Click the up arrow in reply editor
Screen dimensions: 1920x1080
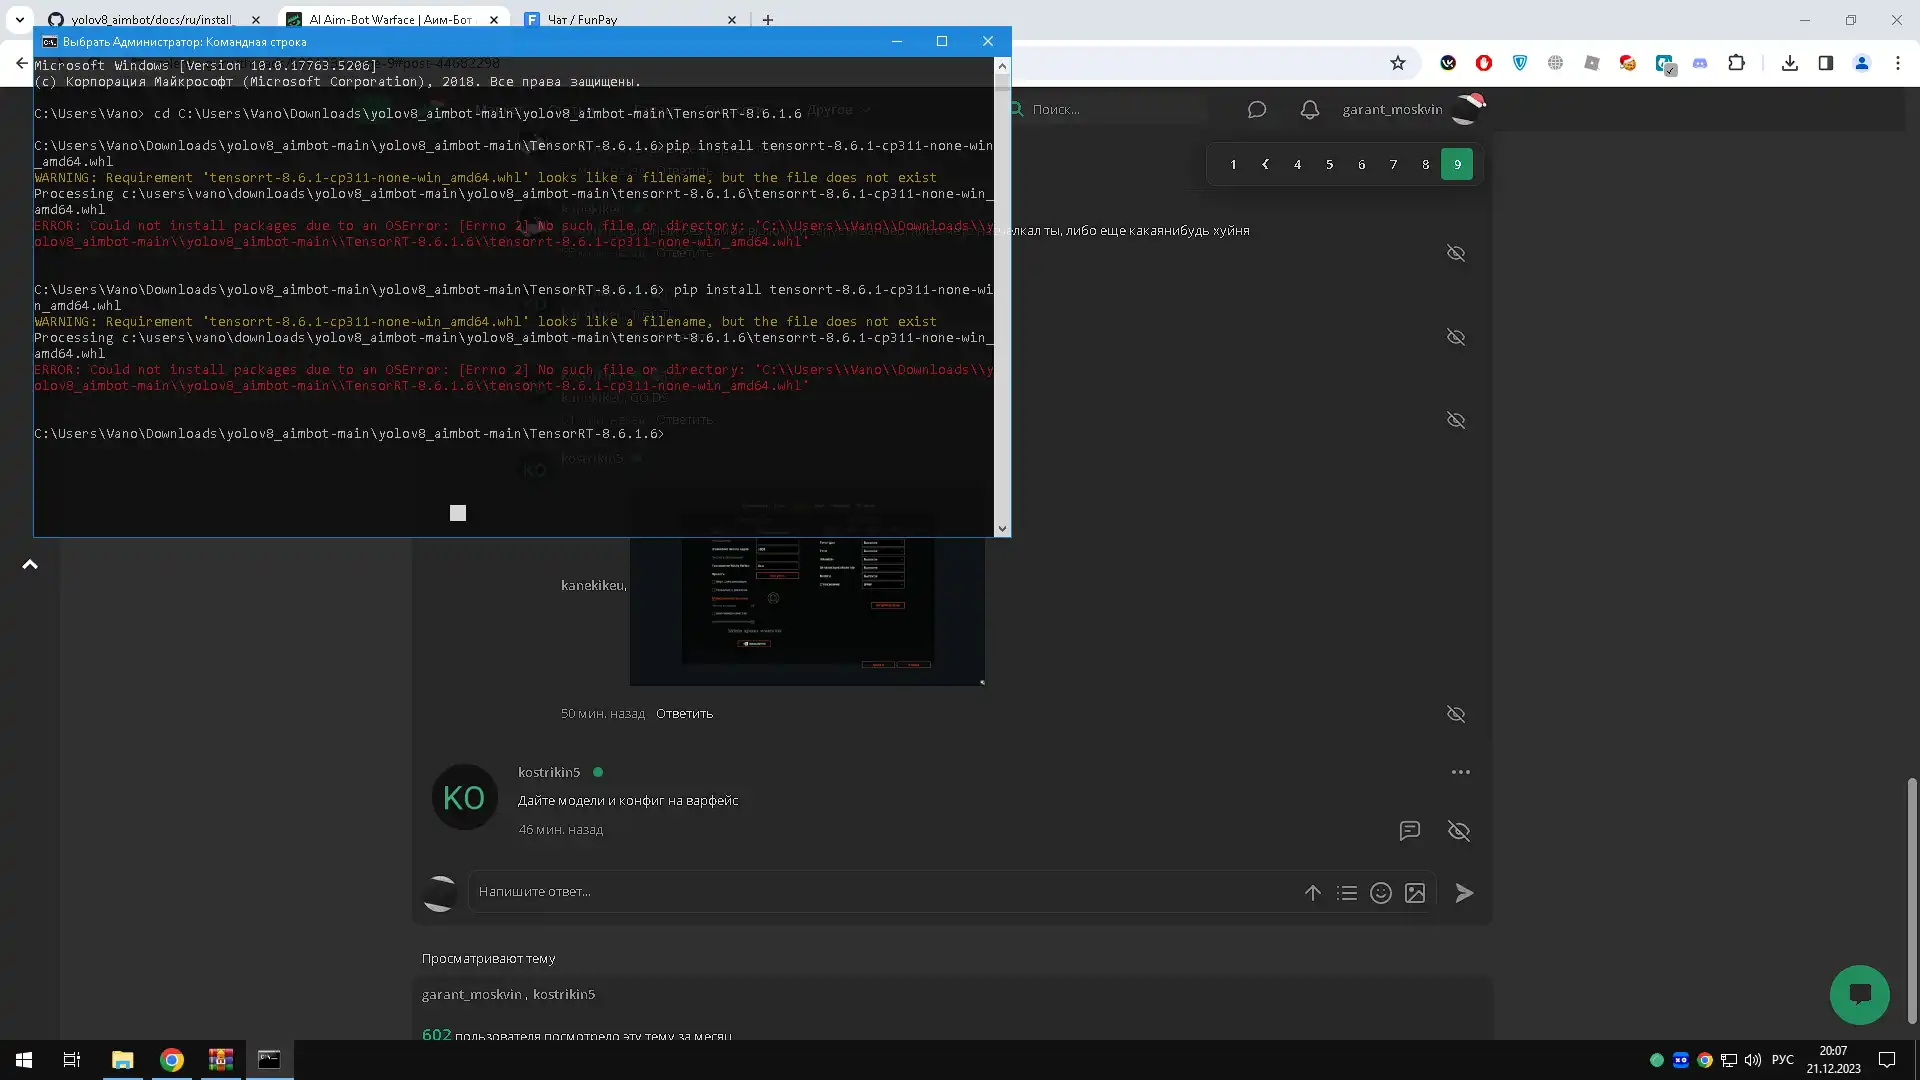(x=1313, y=893)
